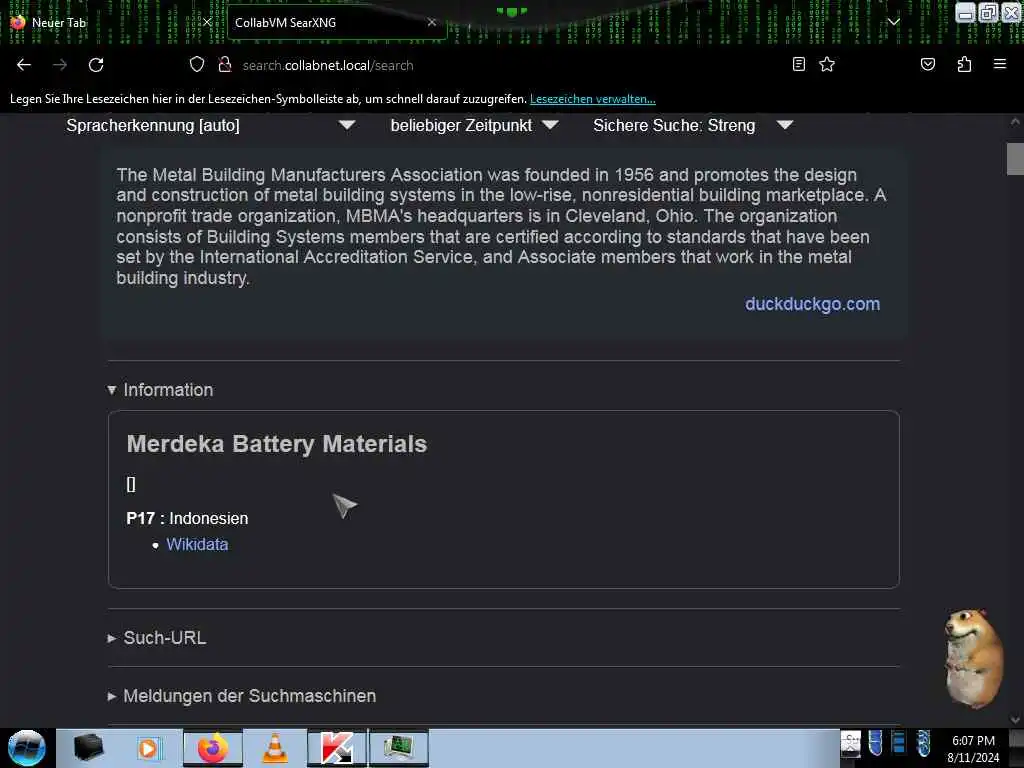Open Lesezeichen verwalten link
Image resolution: width=1024 pixels, height=768 pixels.
point(592,99)
